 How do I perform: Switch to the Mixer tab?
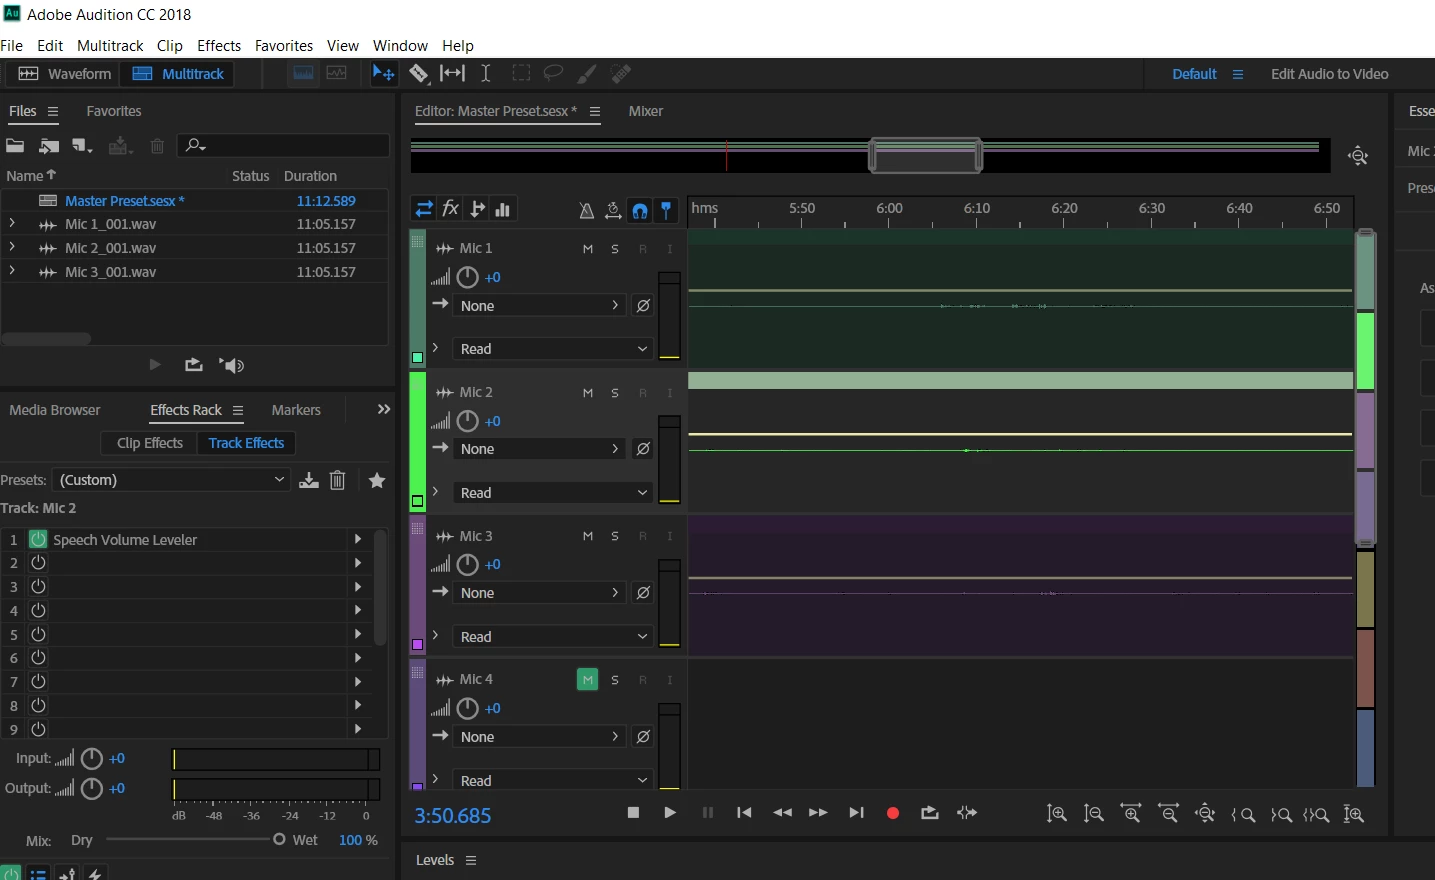click(x=646, y=111)
